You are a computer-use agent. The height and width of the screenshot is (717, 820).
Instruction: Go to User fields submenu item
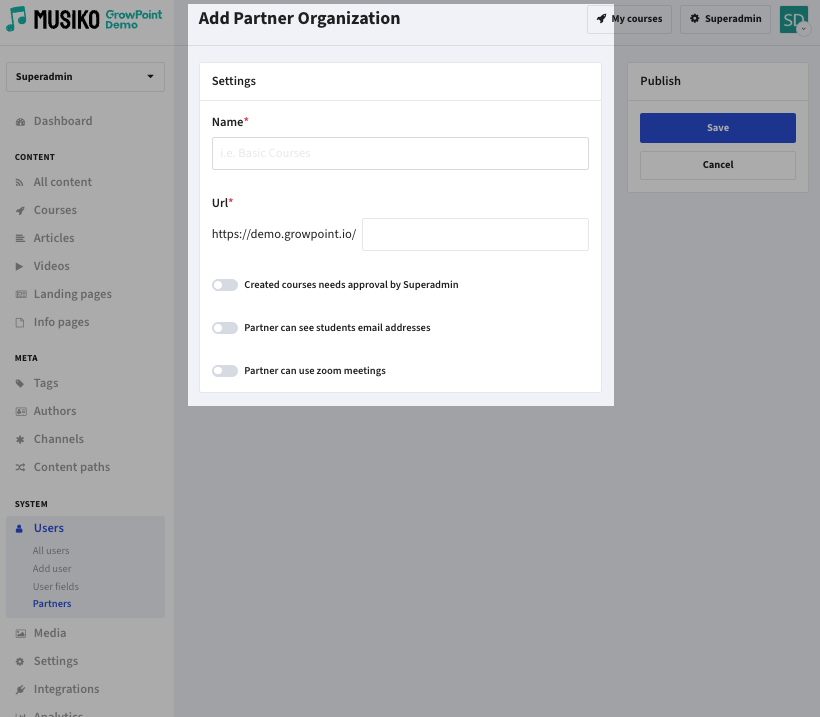55,587
